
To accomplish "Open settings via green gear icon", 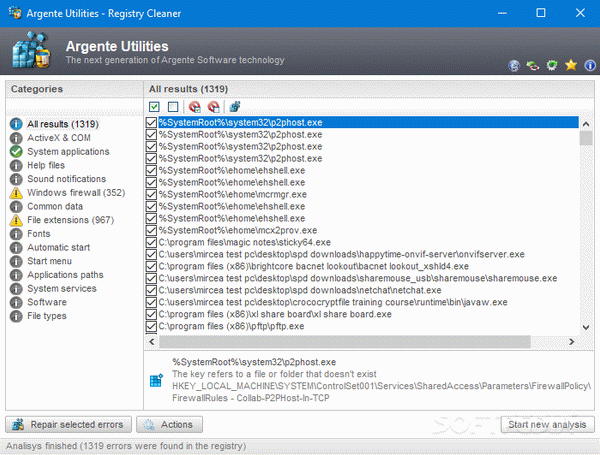I will tap(551, 65).
